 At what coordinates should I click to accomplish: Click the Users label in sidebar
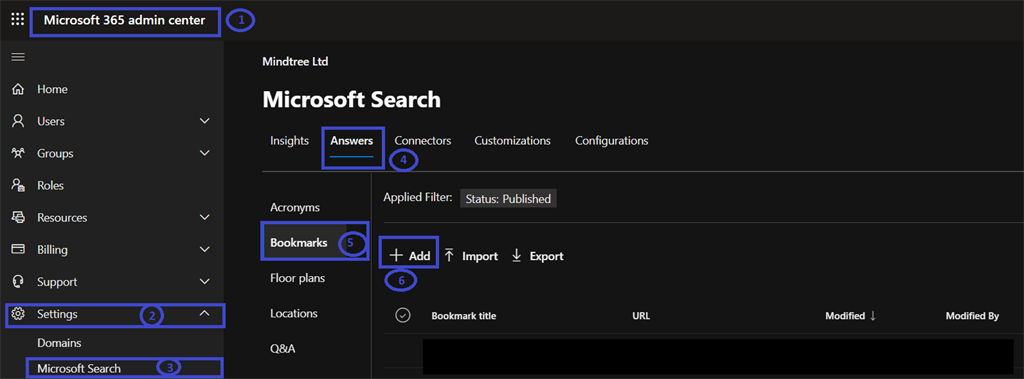click(x=51, y=122)
